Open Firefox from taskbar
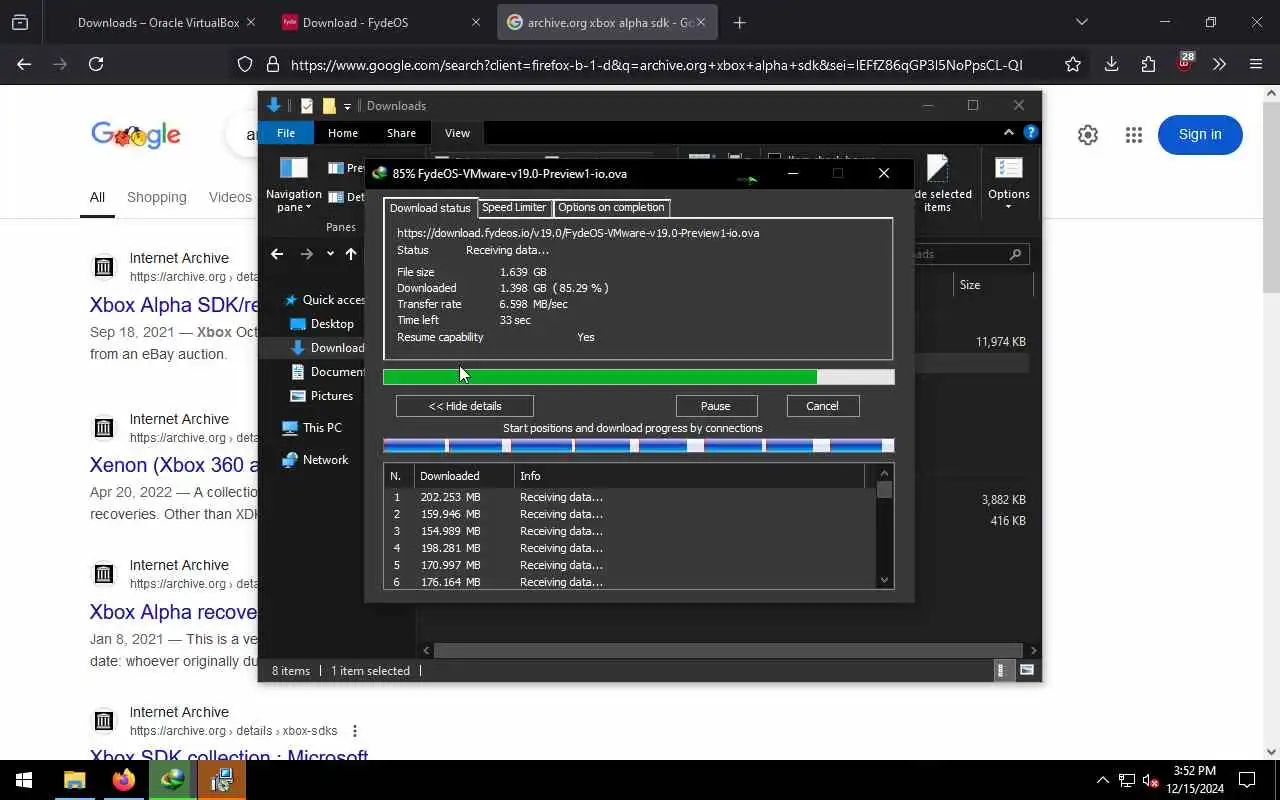1280x800 pixels. 124,780
